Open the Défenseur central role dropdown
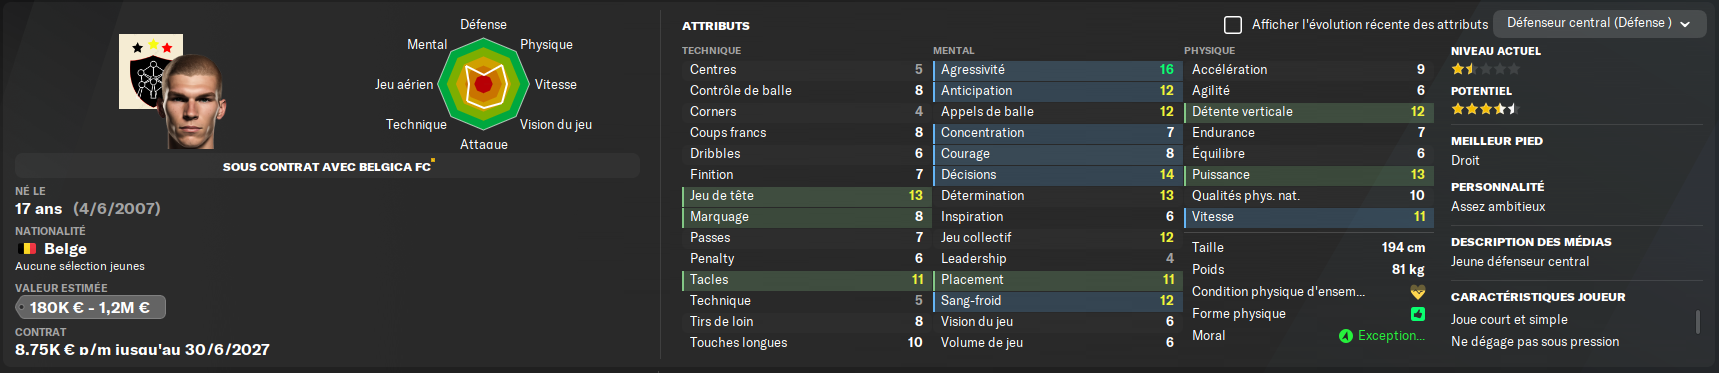This screenshot has width=1719, height=373. click(x=1598, y=23)
